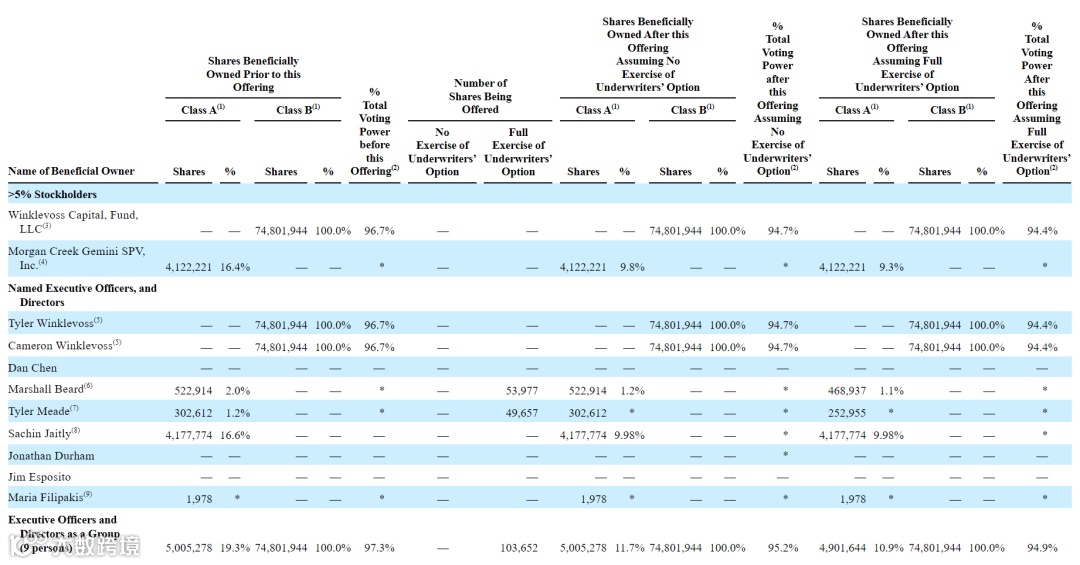The image size is (1080, 565).
Task: Click '94.4%' in the Cameron Winklevoss row
Action: 1042,347
